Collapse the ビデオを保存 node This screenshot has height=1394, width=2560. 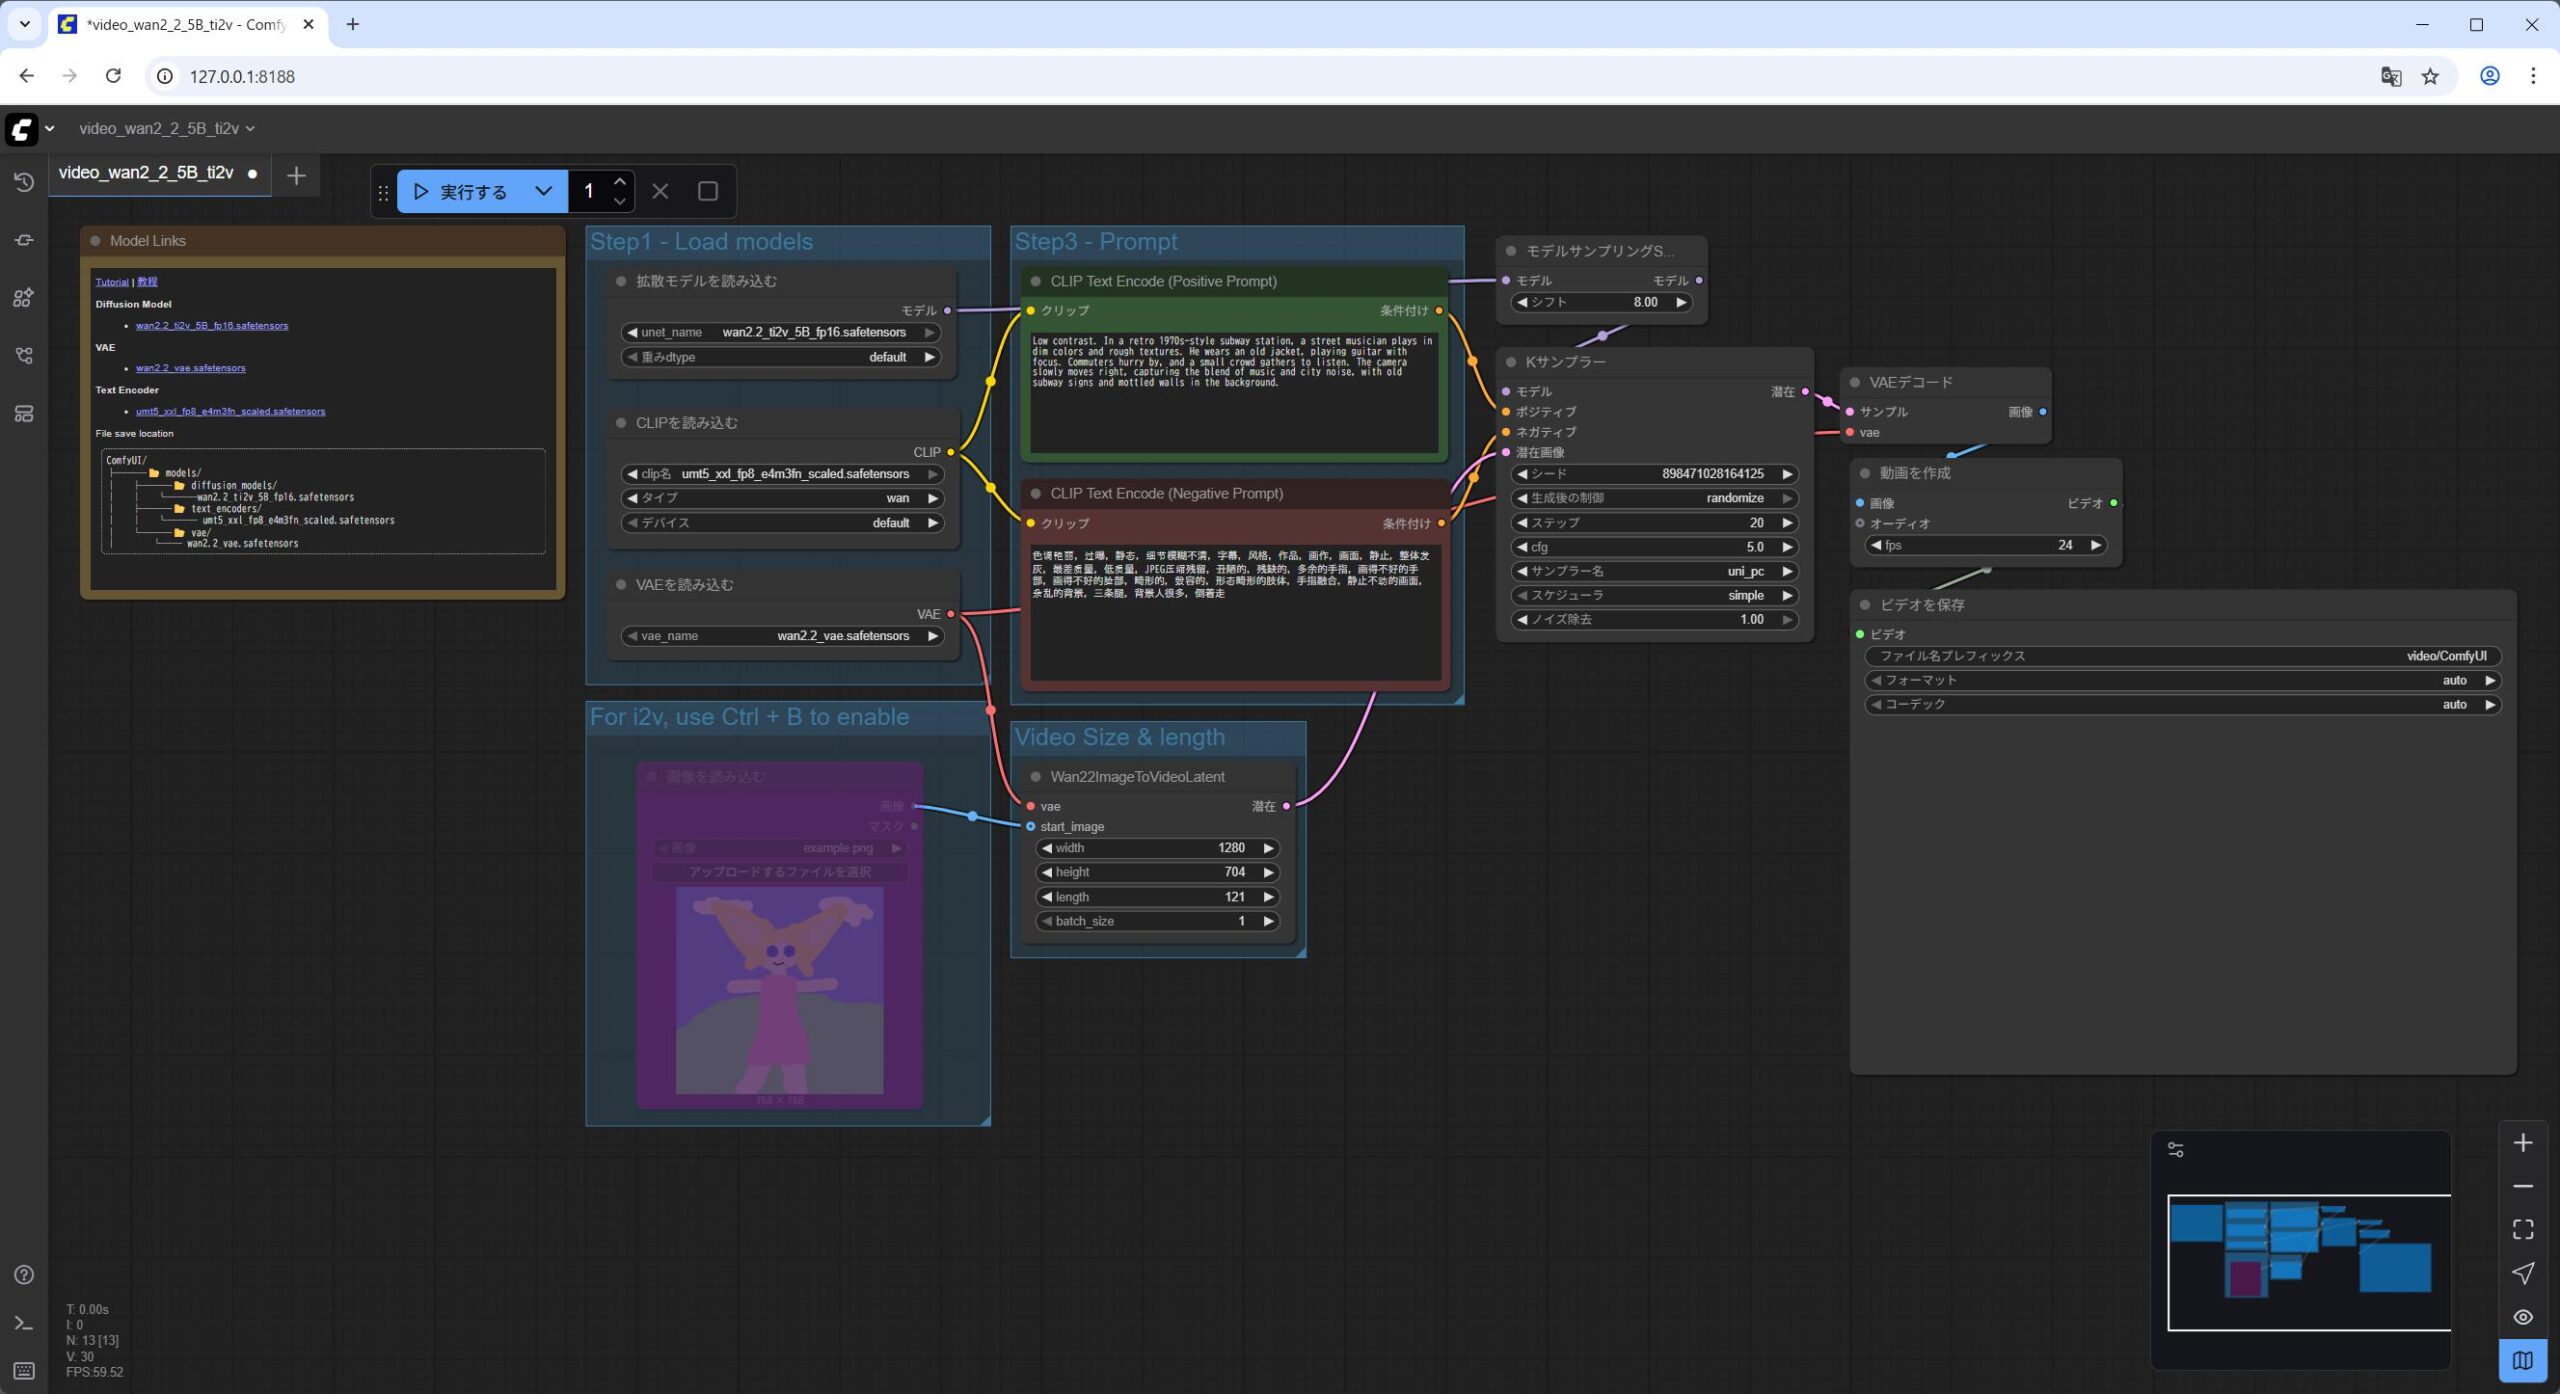click(1866, 605)
